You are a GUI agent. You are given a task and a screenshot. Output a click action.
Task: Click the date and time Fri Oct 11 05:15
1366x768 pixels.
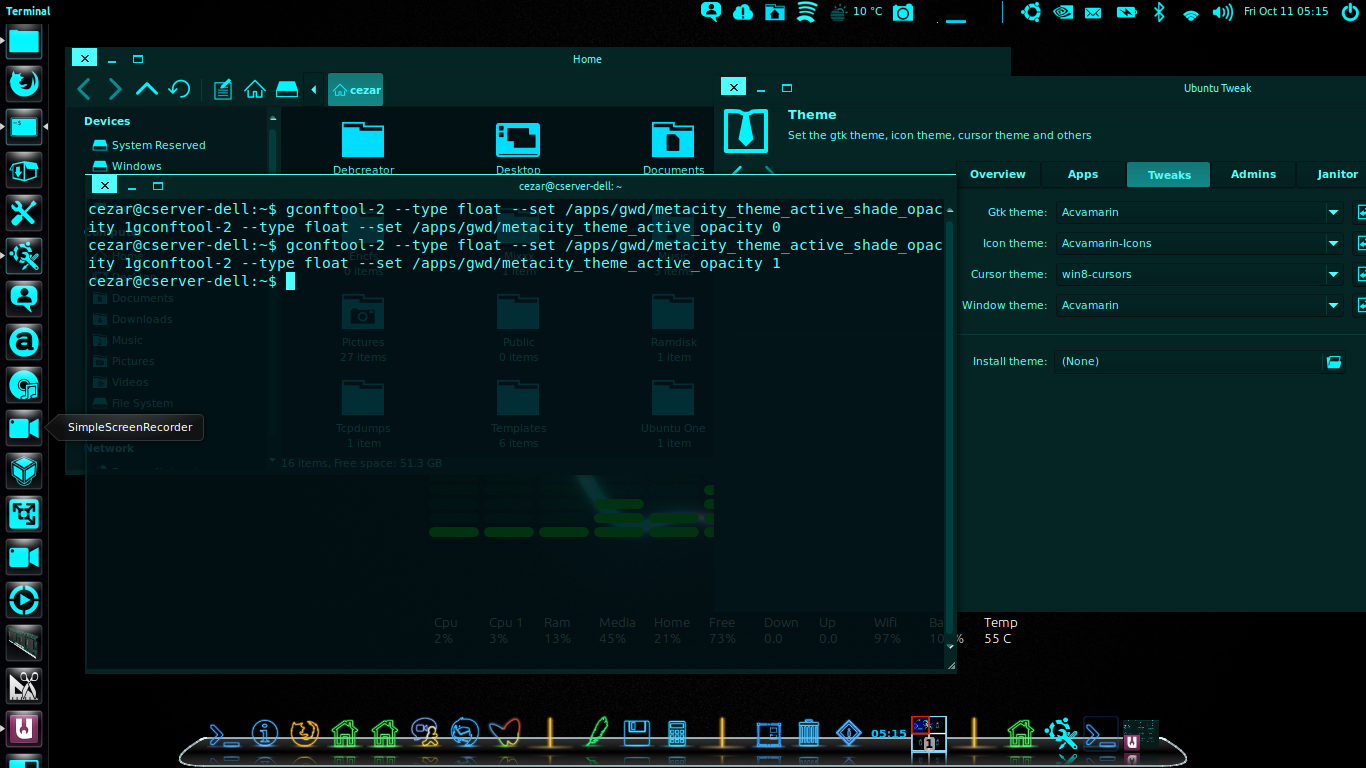pyautogui.click(x=1285, y=12)
